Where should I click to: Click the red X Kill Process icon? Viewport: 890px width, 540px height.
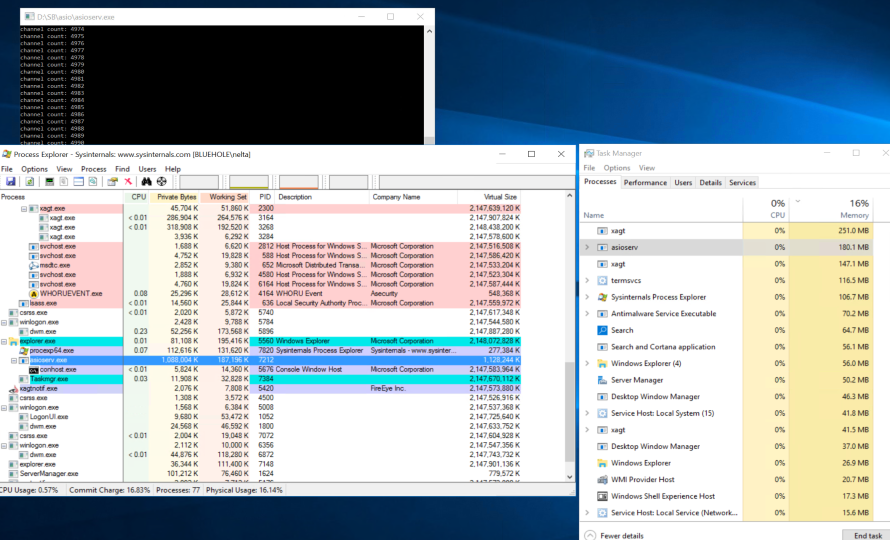[128, 182]
